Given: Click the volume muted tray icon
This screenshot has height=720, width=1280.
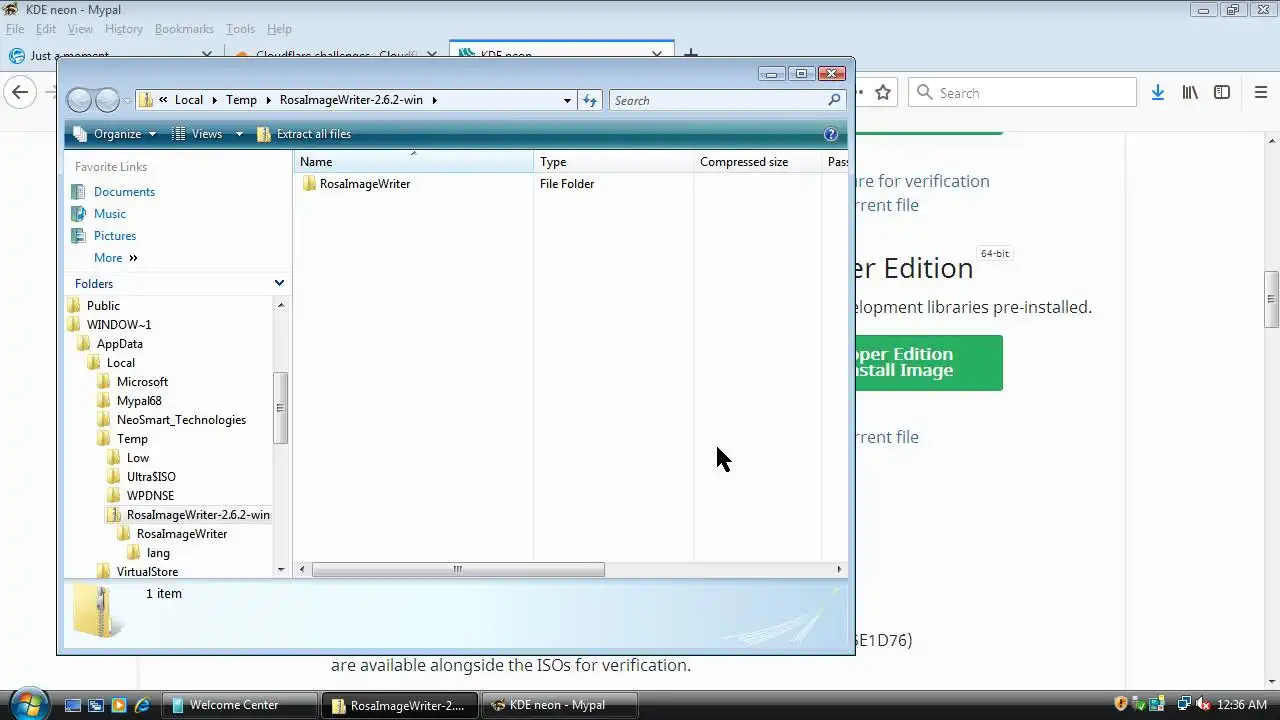Looking at the screenshot, I should [x=1203, y=705].
